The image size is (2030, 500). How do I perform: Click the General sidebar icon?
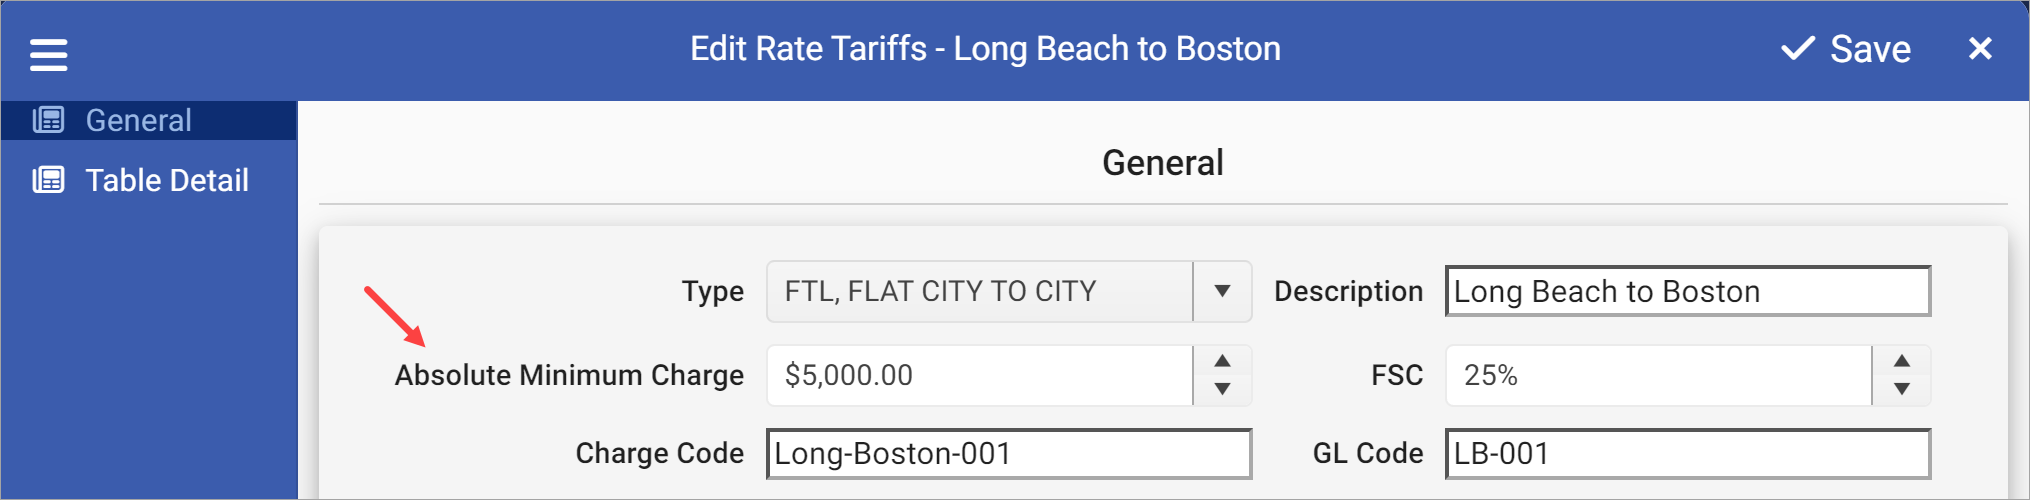tap(48, 121)
